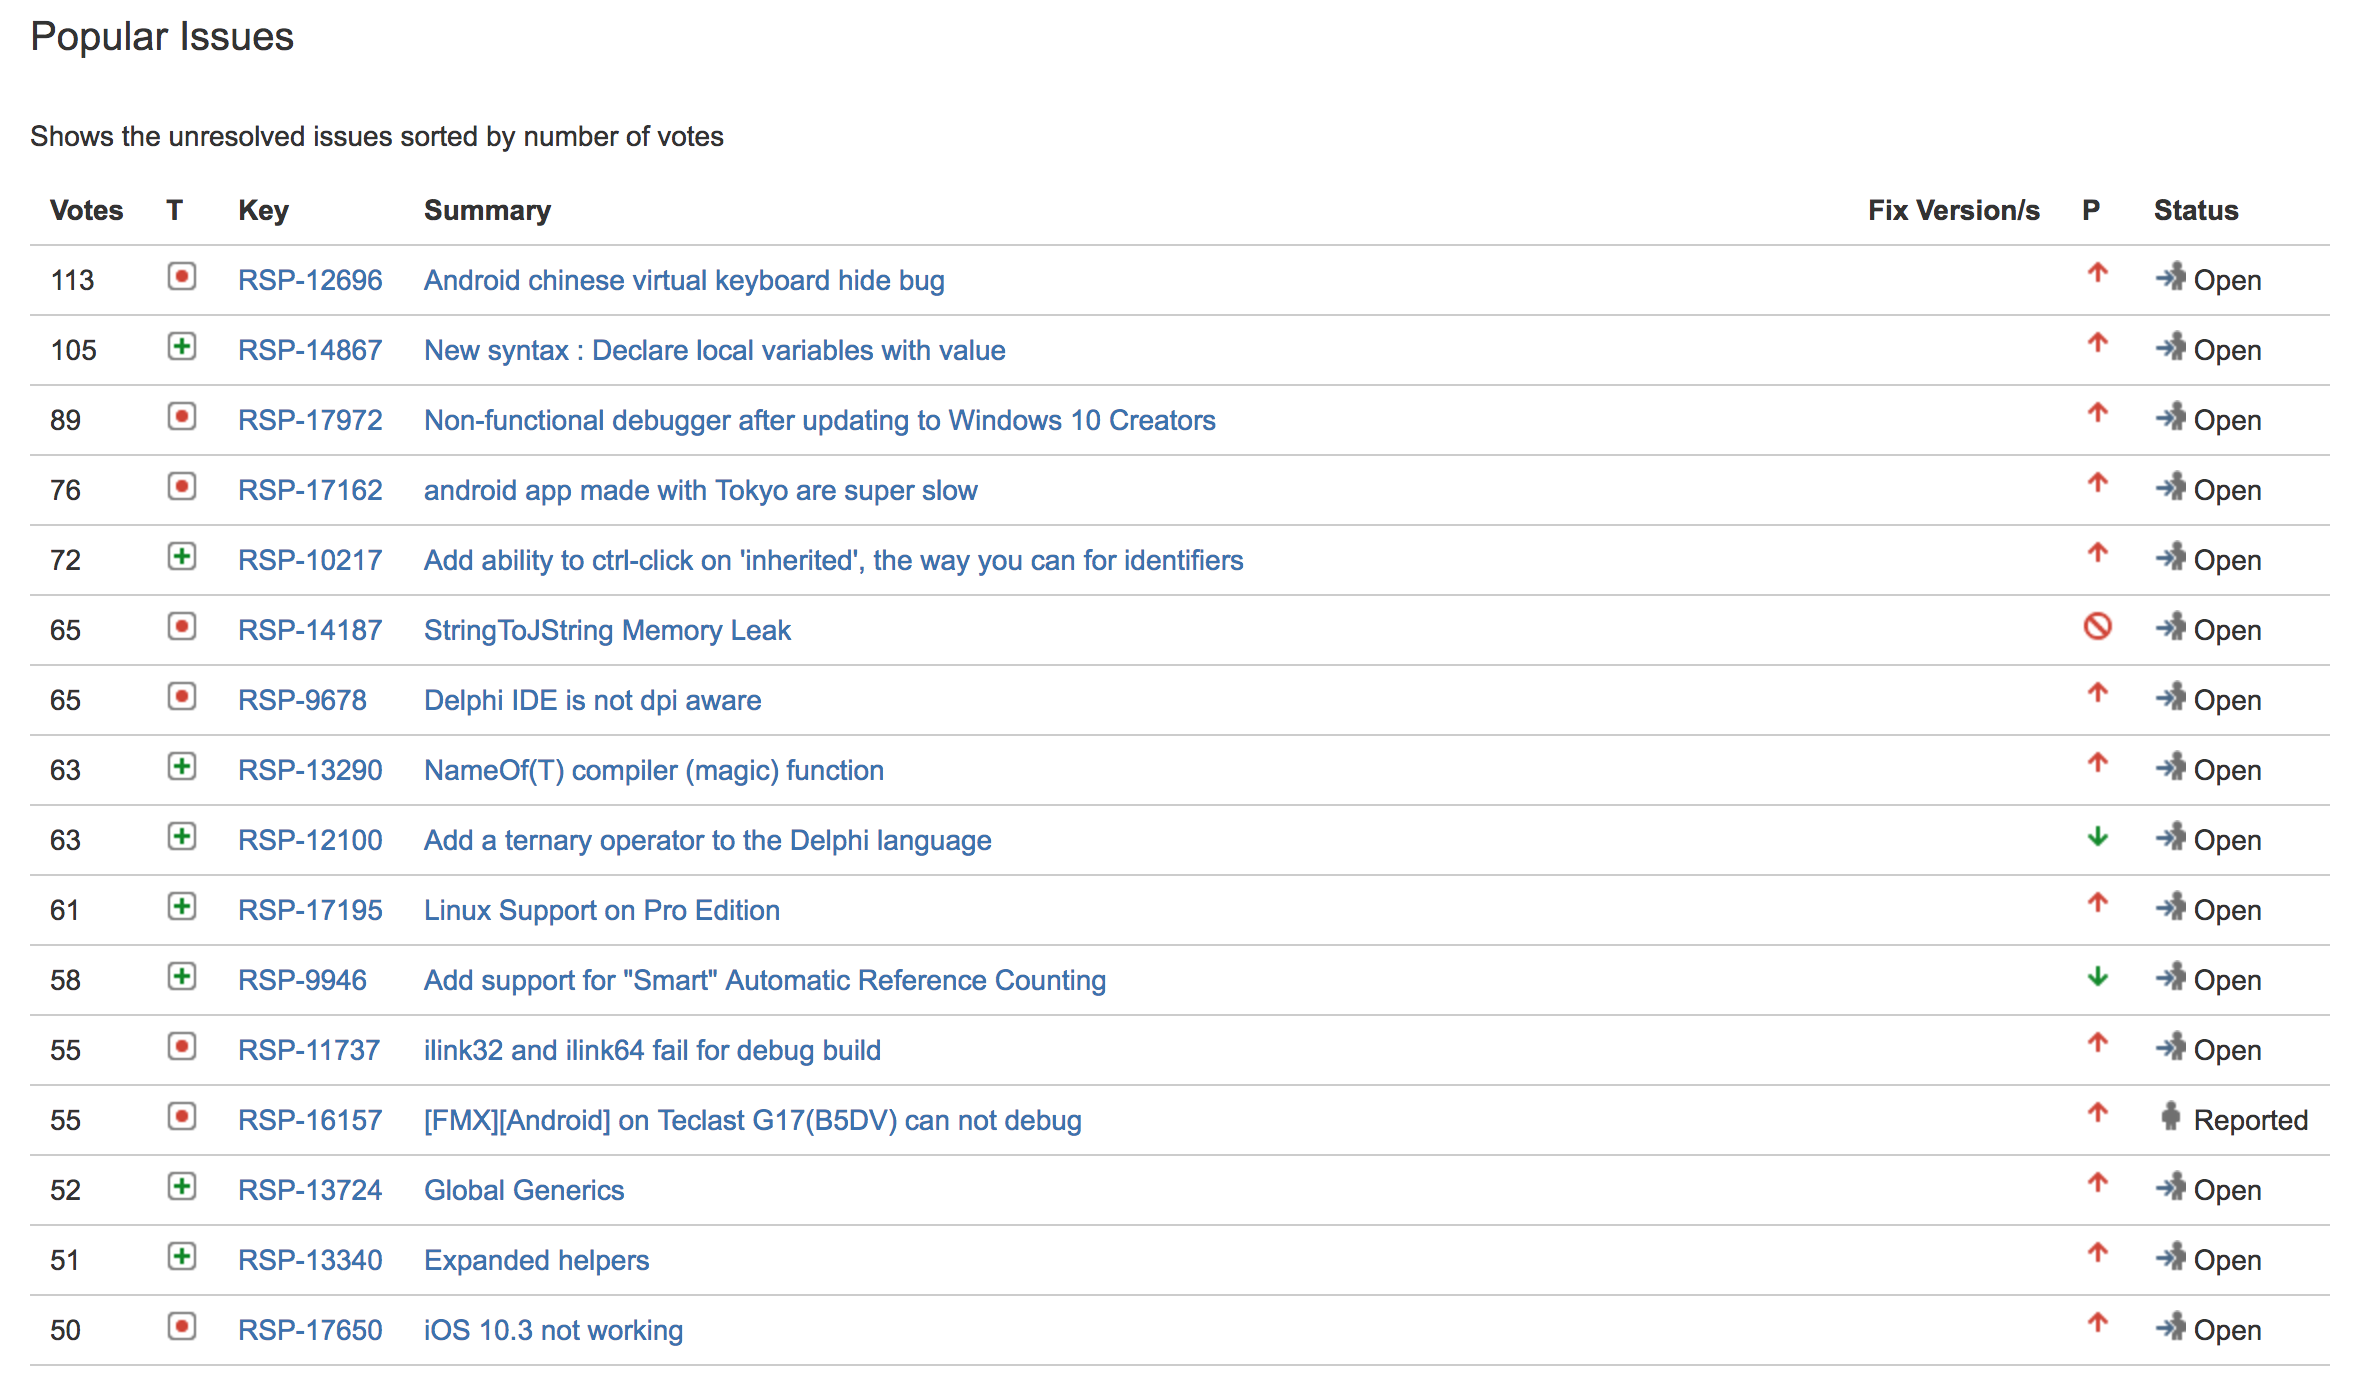2362x1374 pixels.
Task: Click the 'Reported' status text
Action: coord(2250,1120)
